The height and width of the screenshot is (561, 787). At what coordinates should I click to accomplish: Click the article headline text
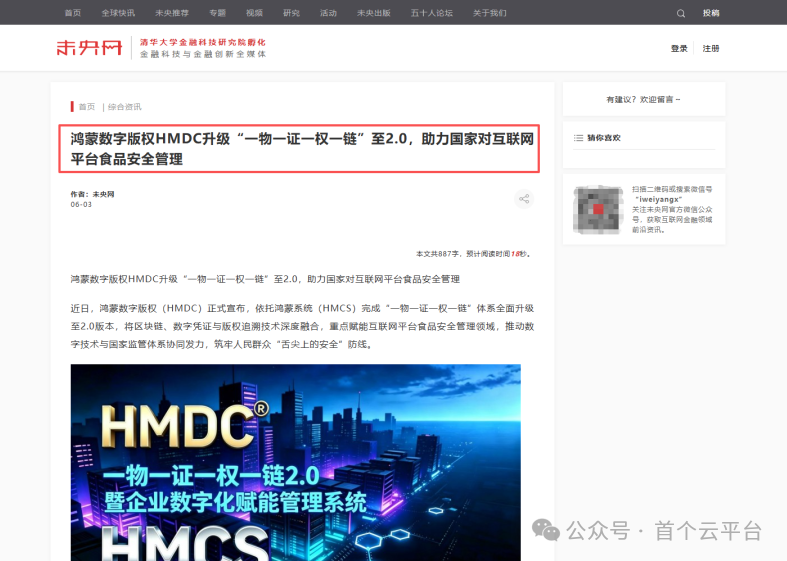[302, 149]
